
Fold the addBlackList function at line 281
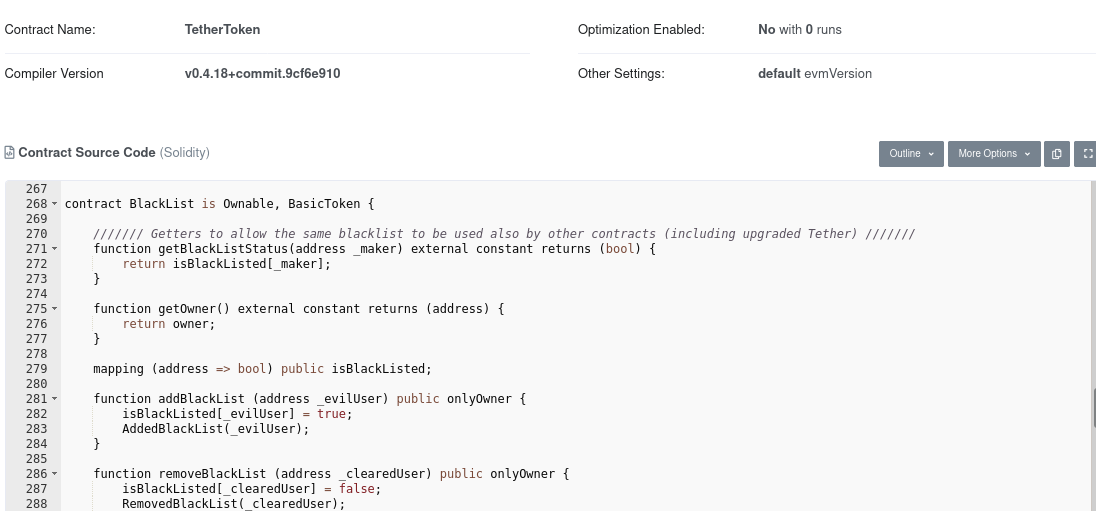[x=55, y=399]
